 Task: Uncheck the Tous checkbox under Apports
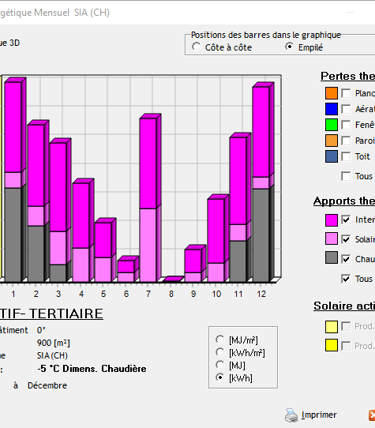point(346,279)
